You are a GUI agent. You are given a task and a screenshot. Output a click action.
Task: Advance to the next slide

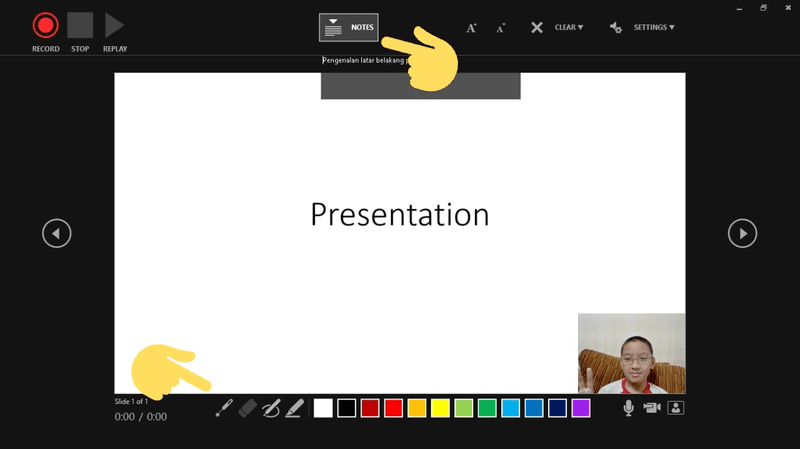click(742, 233)
